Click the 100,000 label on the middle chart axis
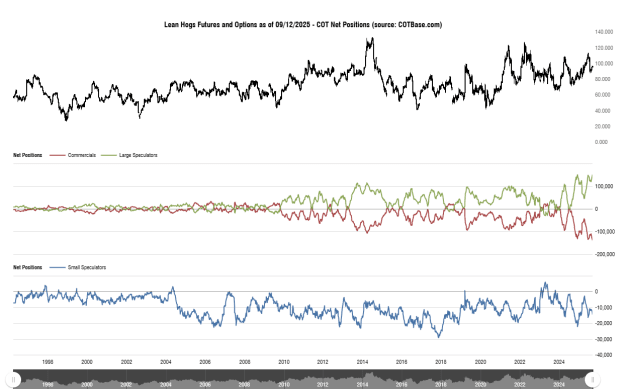625x389 pixels. (604, 187)
